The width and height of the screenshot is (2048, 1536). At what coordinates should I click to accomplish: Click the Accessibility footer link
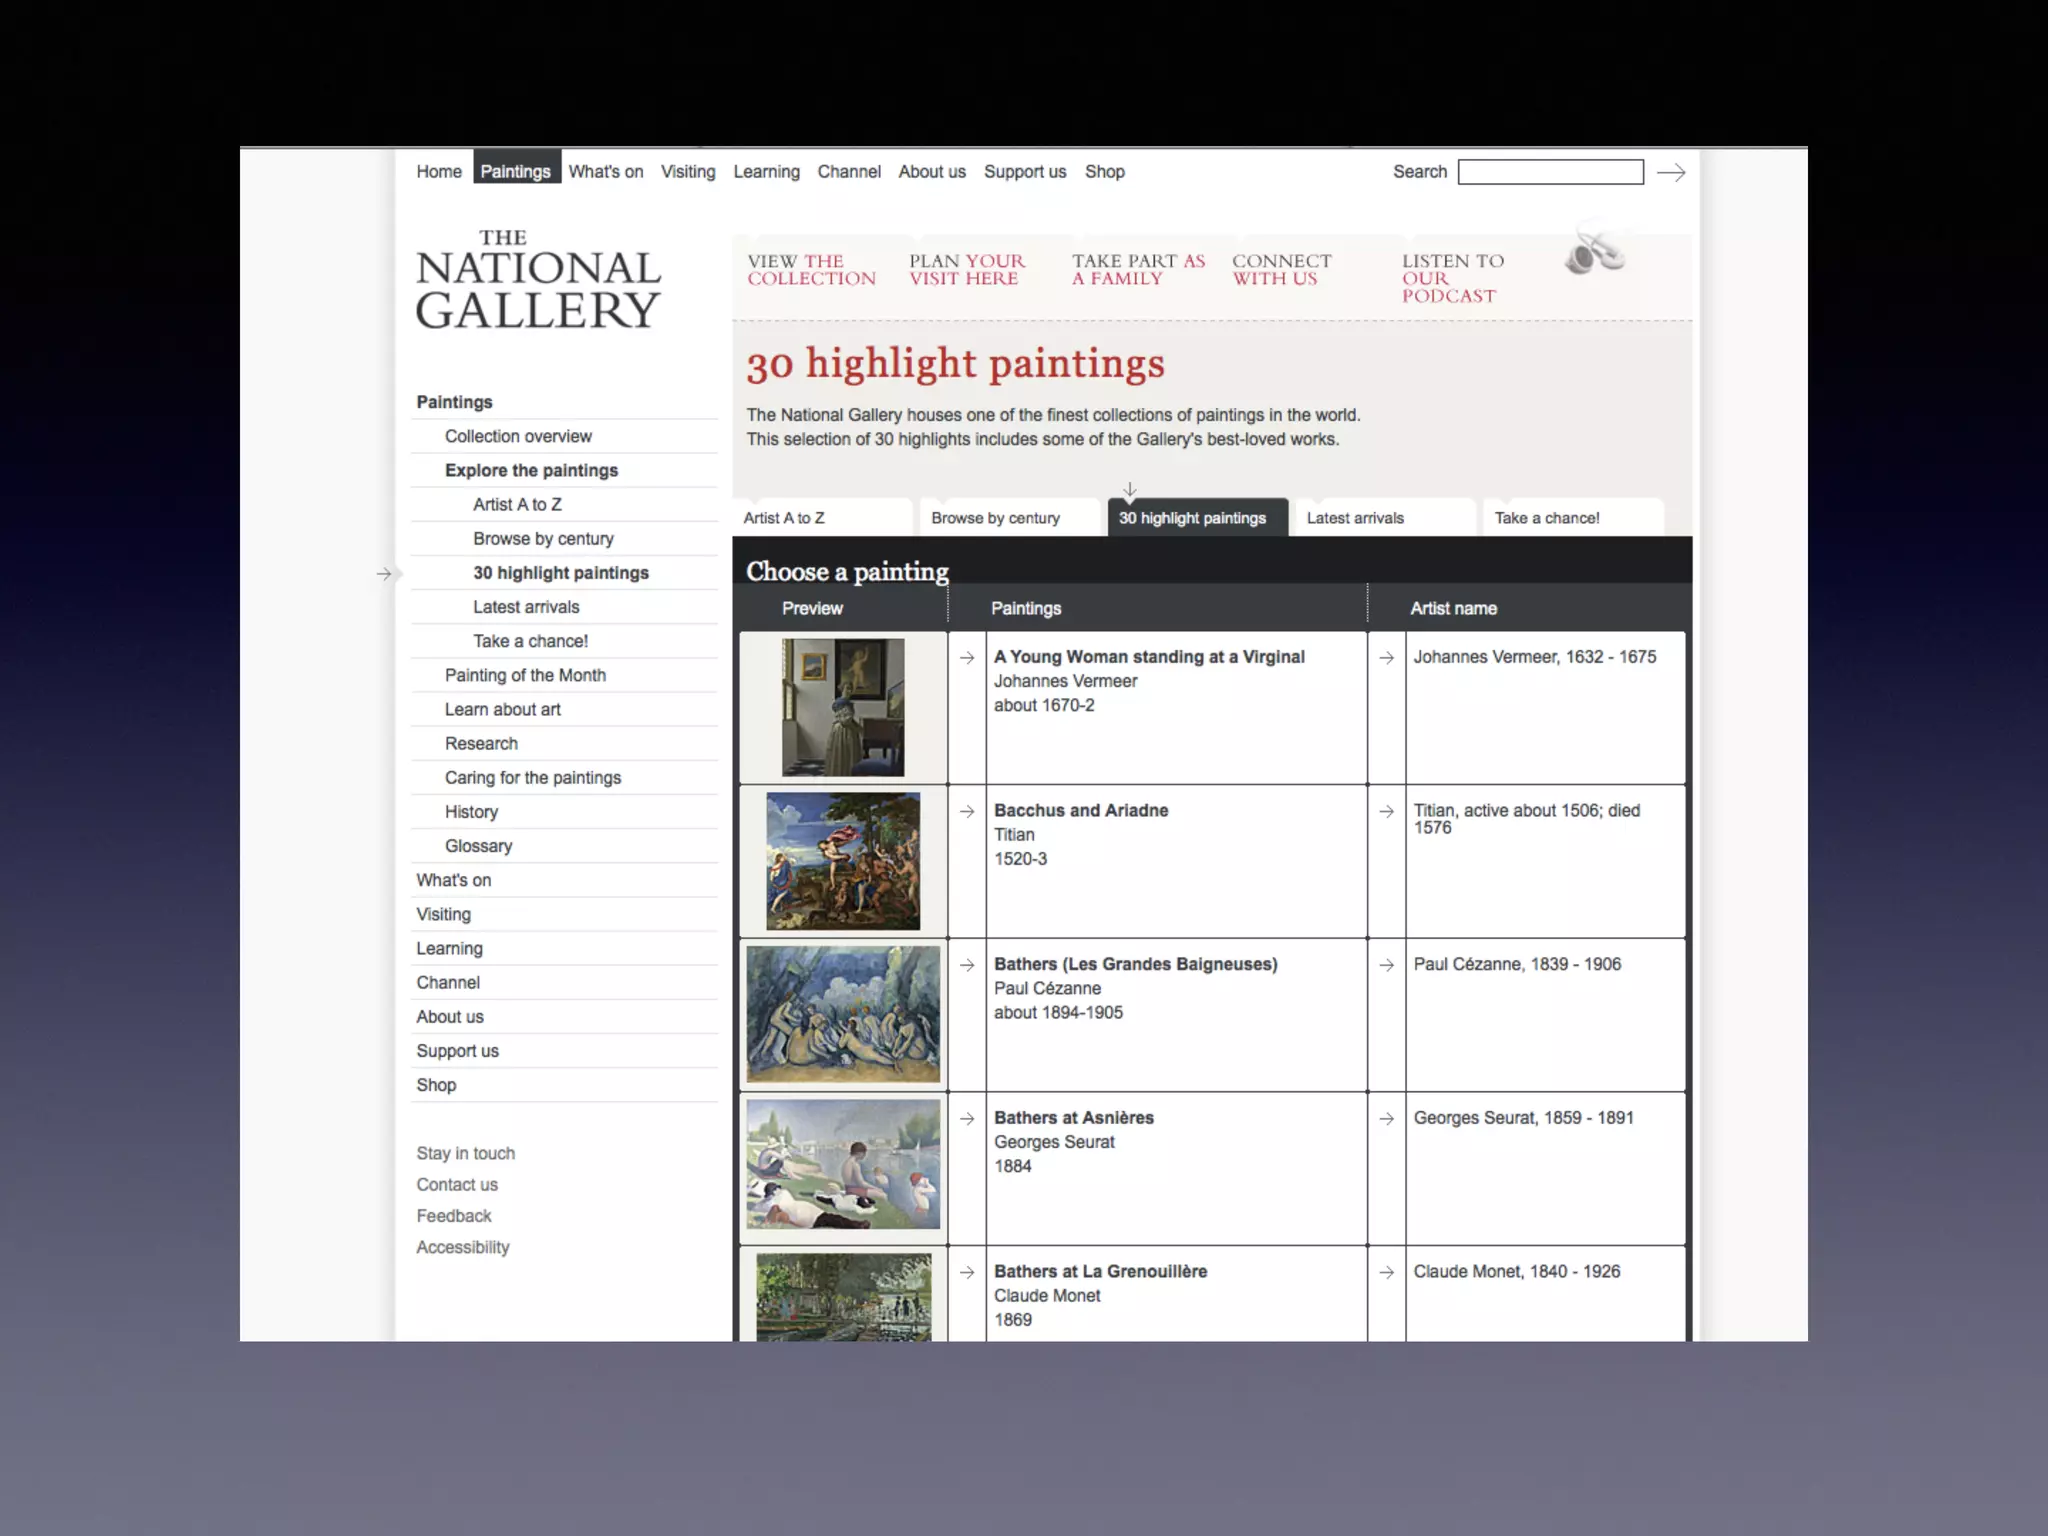coord(463,1247)
